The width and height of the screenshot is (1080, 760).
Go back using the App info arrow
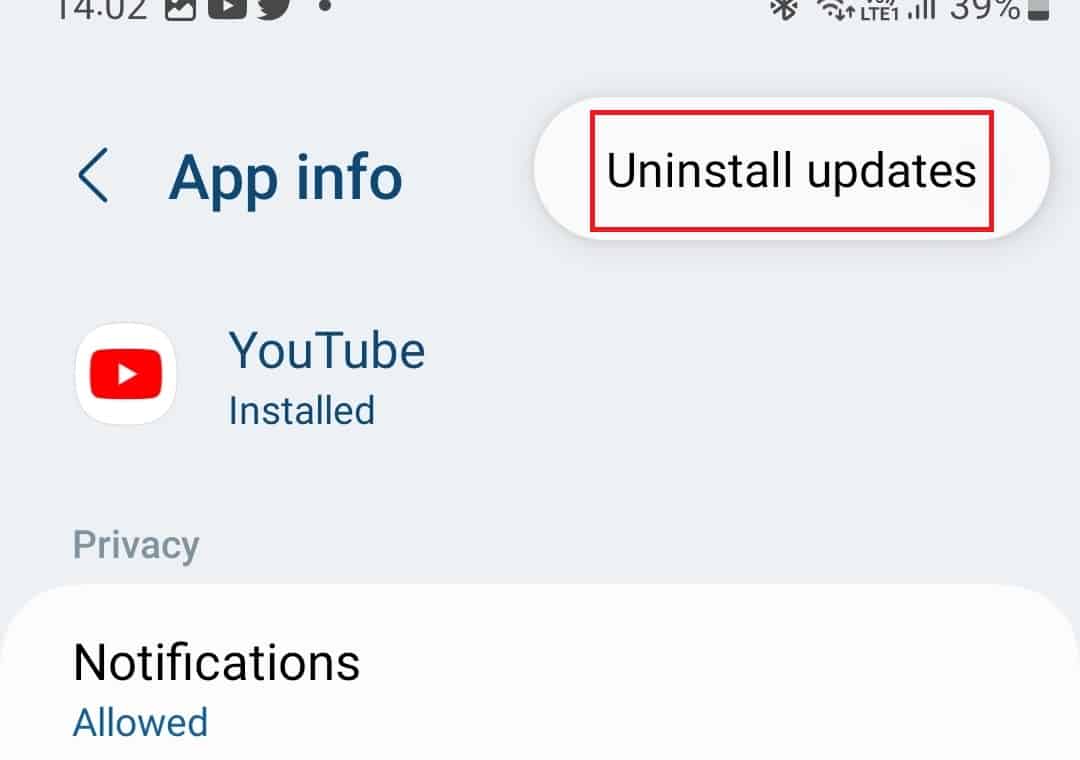[x=93, y=175]
